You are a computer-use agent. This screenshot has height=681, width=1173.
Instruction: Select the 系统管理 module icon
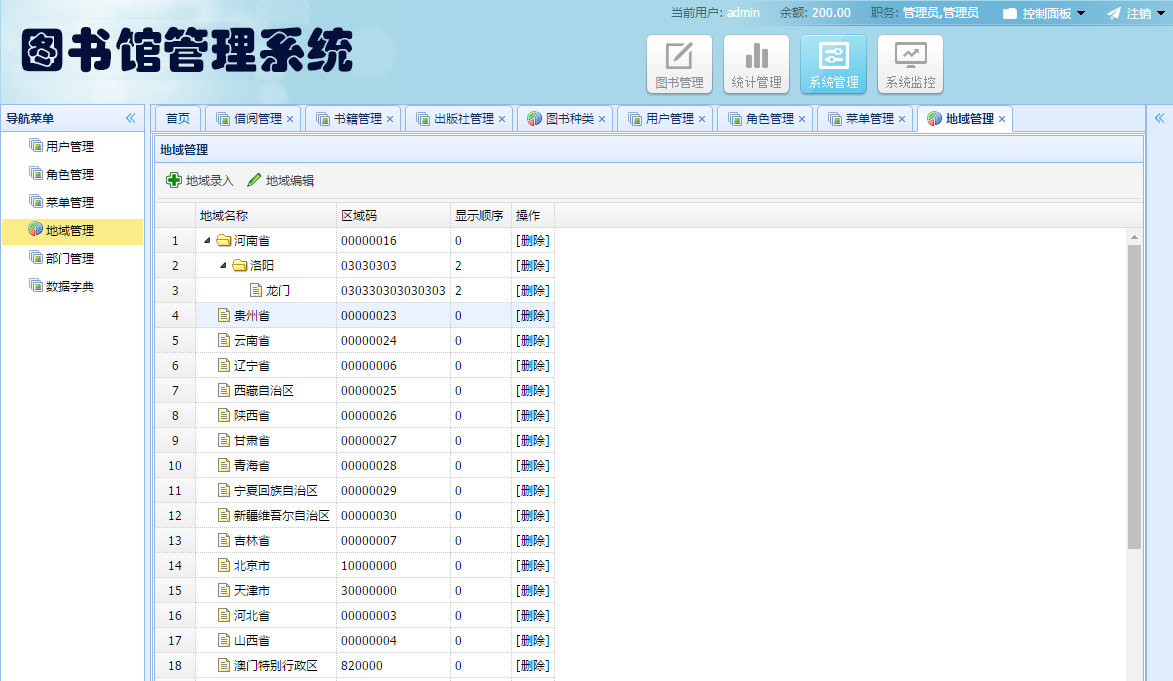coord(833,63)
